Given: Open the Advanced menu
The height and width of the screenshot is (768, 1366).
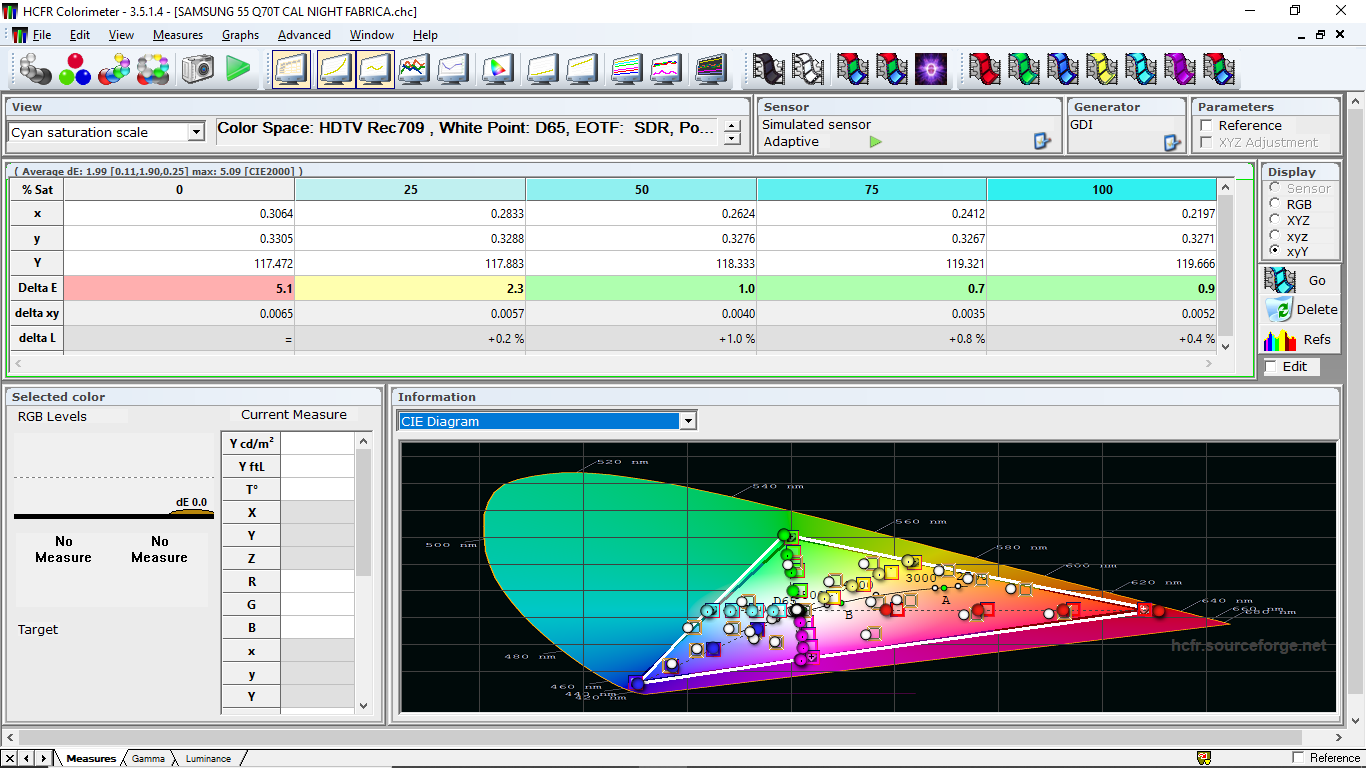Looking at the screenshot, I should [304, 35].
